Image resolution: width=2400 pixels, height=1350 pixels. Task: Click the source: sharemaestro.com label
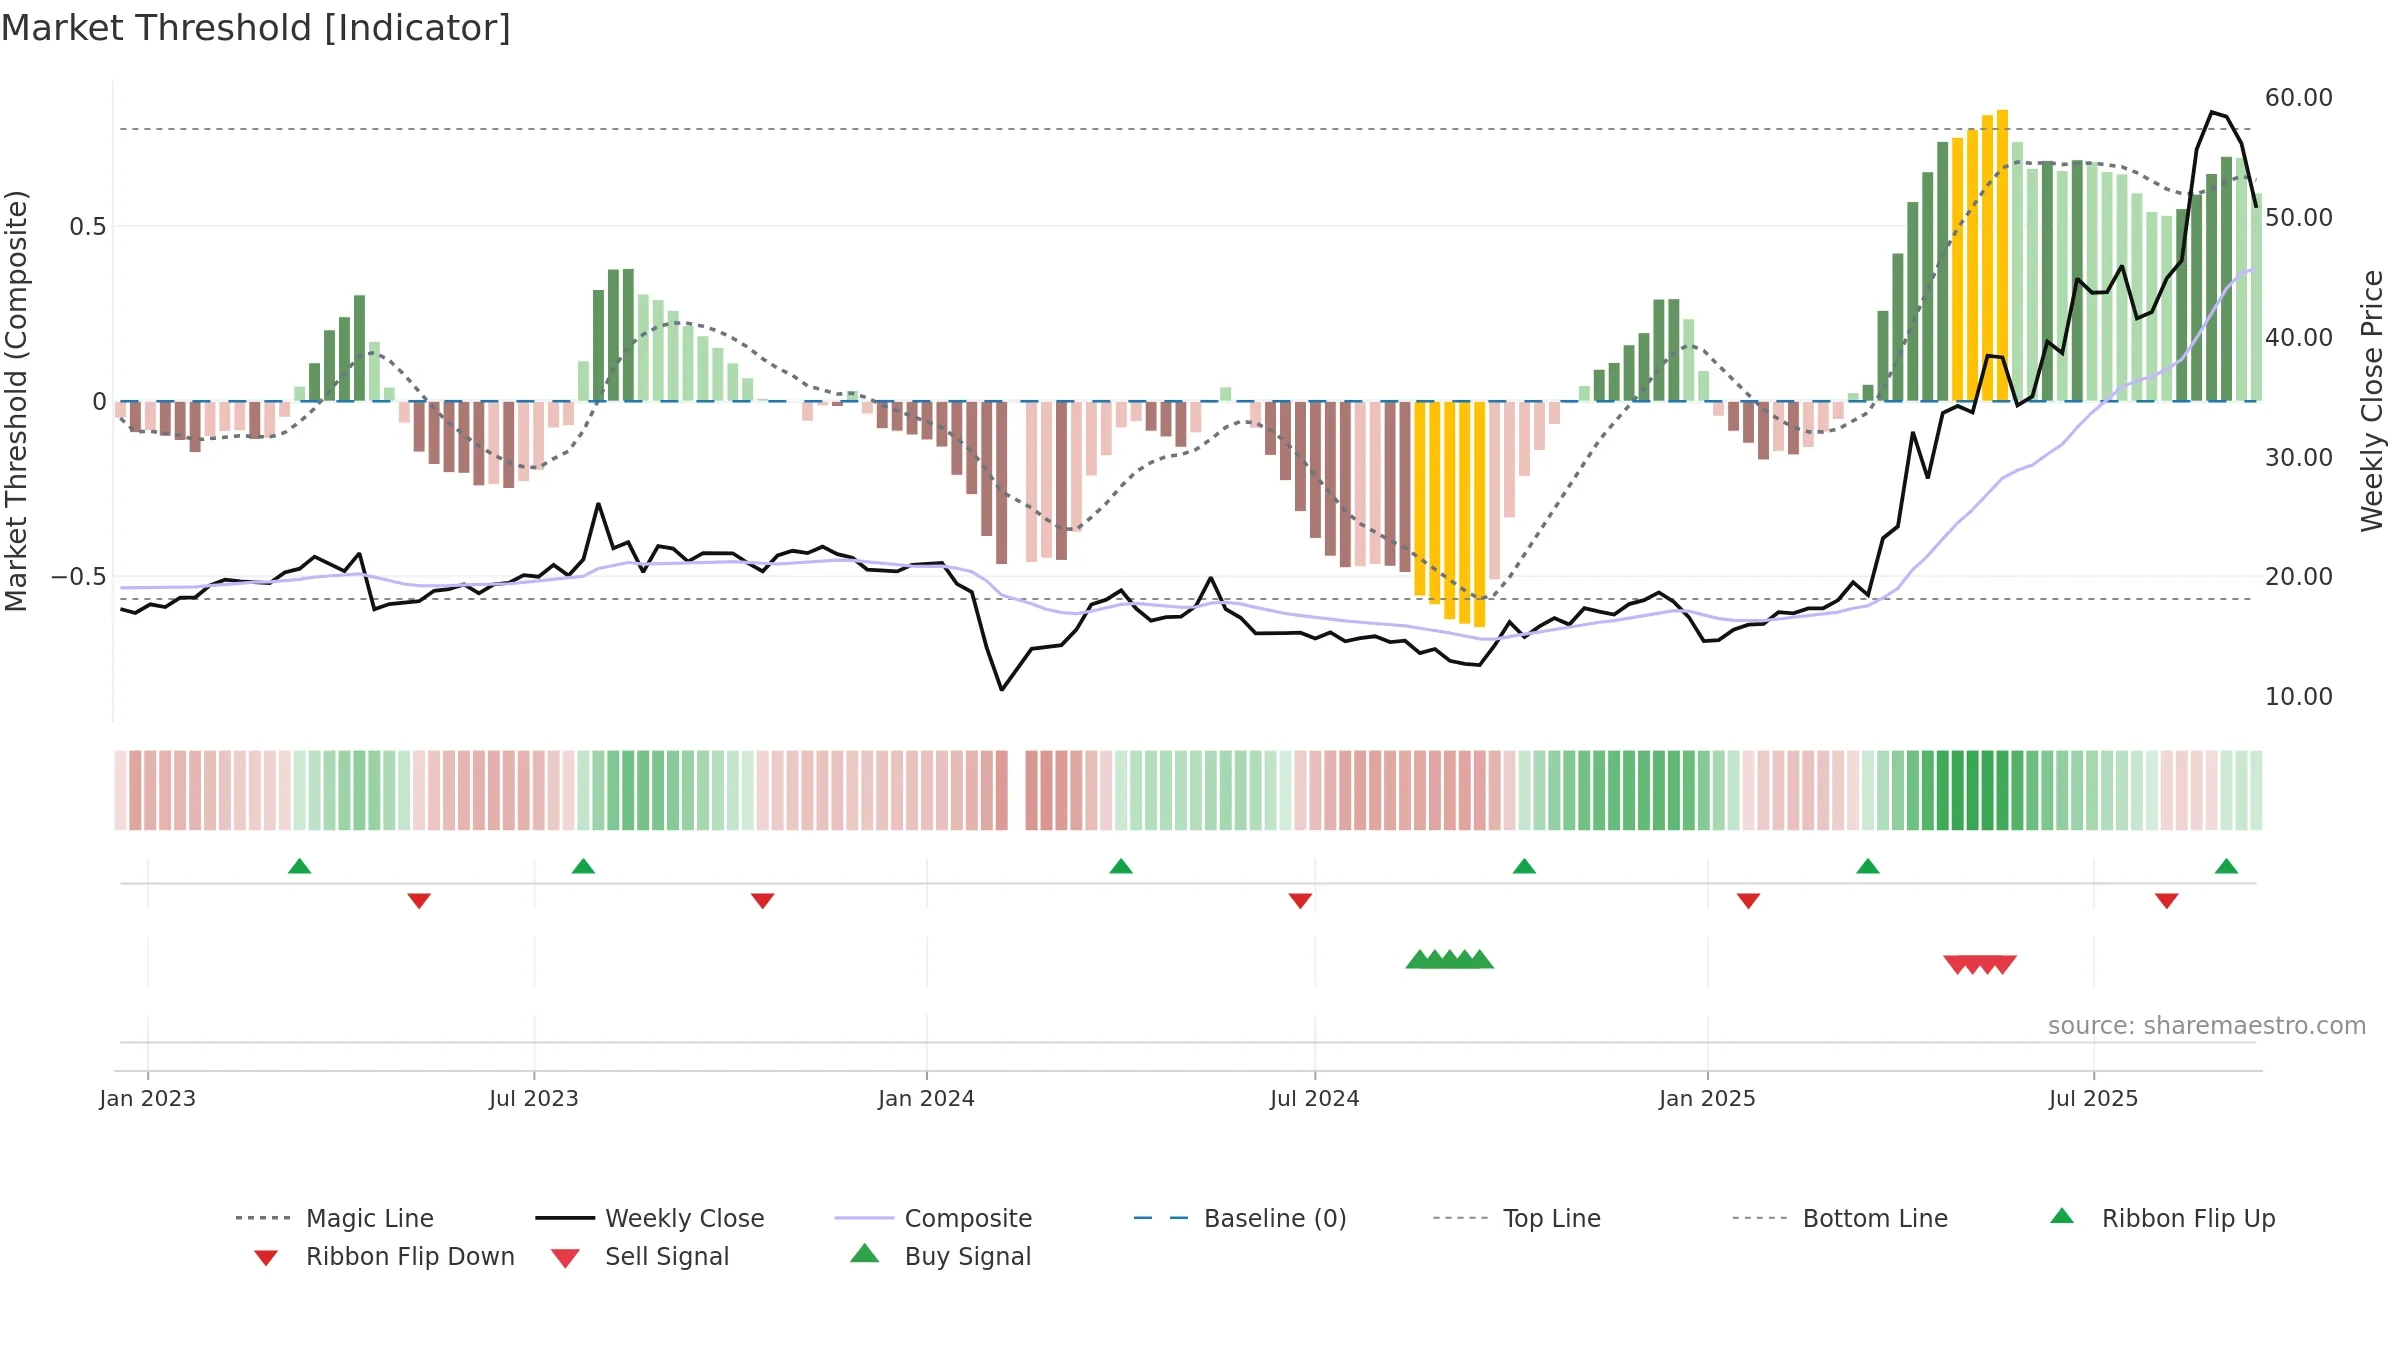2207,1026
